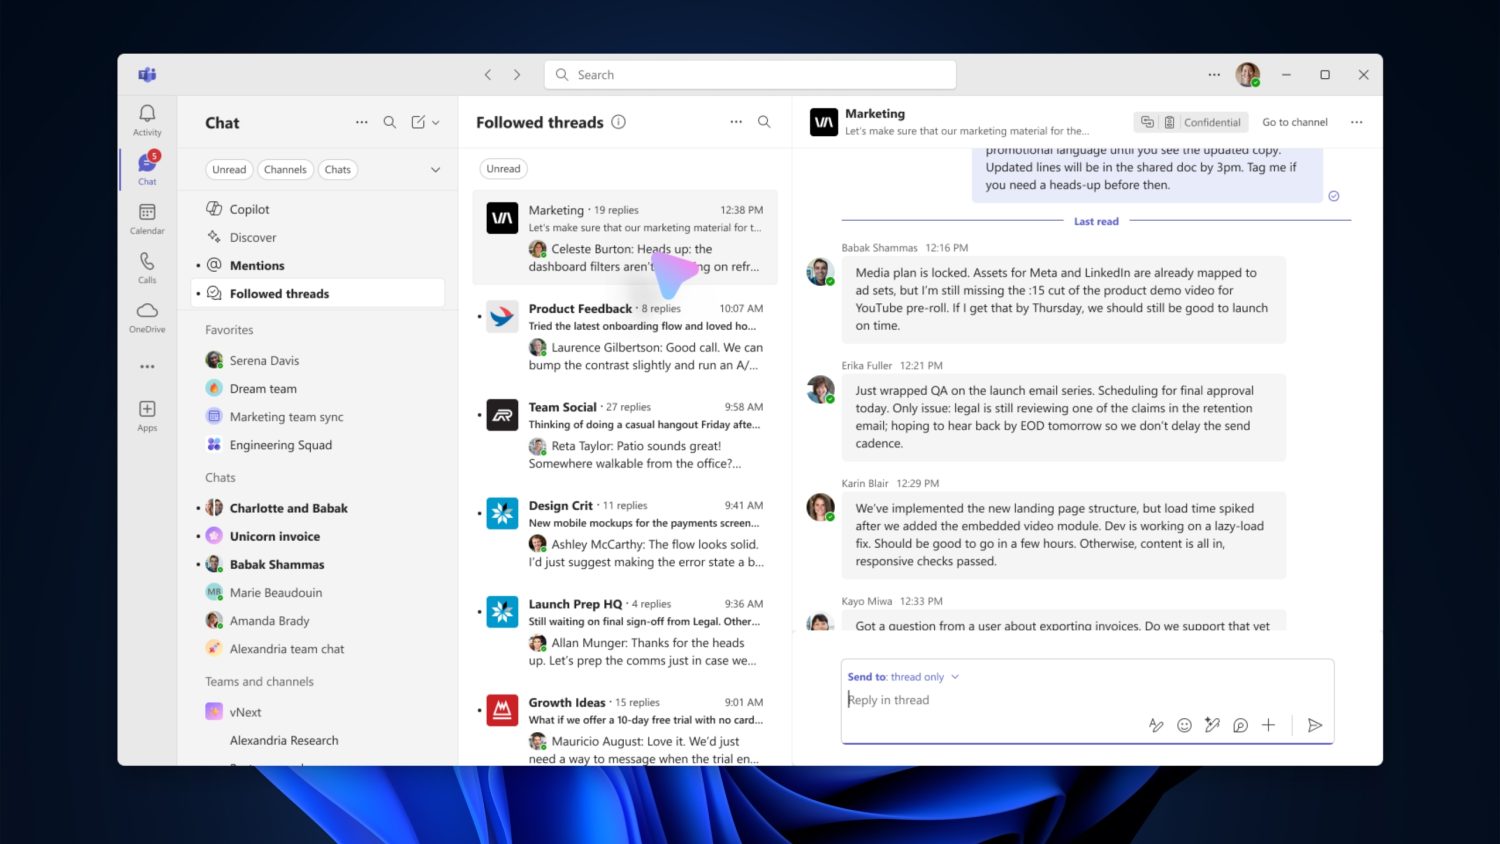Screen dimensions: 1500x844
Task: Click Go to channel button
Action: point(1295,122)
